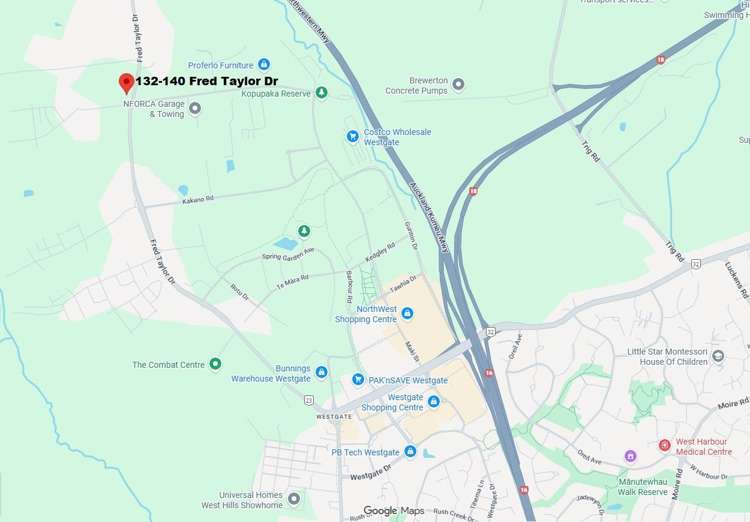Screen dimensions: 750x522
Task: Select the Universal Homes West Hills Showhome marker
Action: (x=294, y=499)
